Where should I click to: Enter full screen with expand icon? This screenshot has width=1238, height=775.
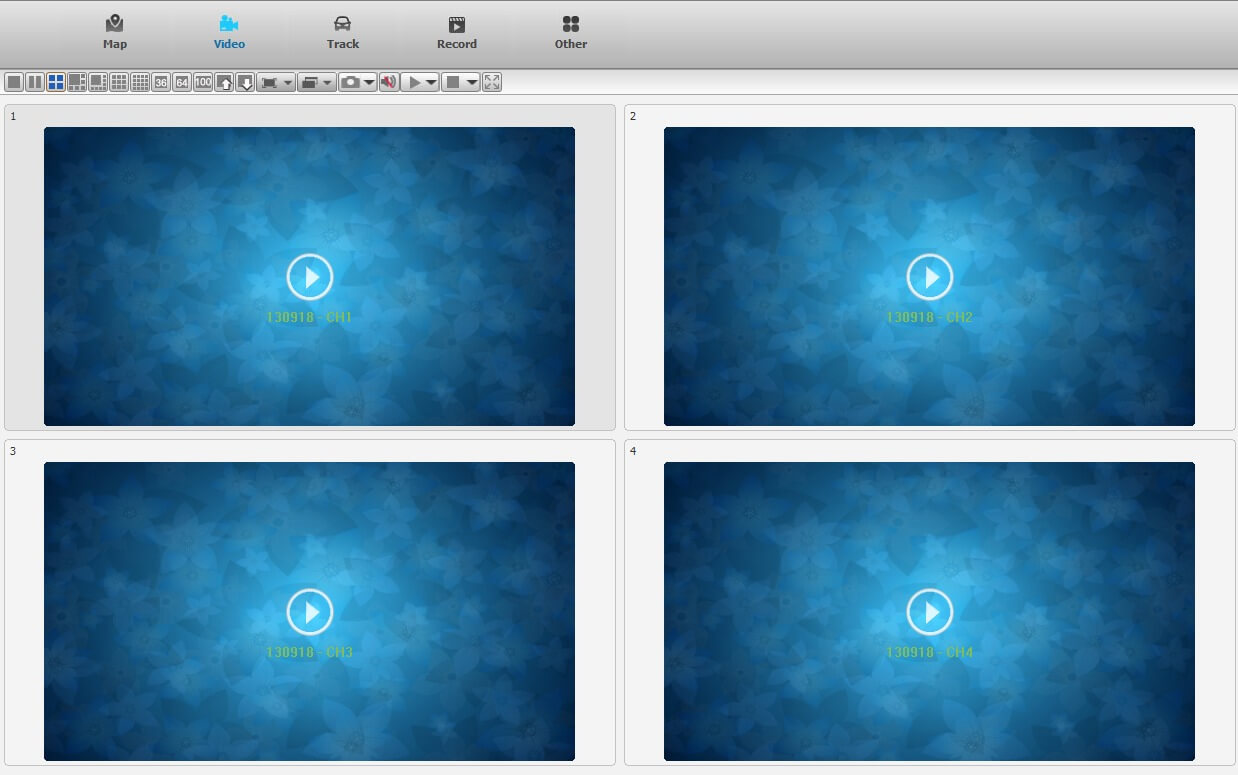pyautogui.click(x=492, y=82)
